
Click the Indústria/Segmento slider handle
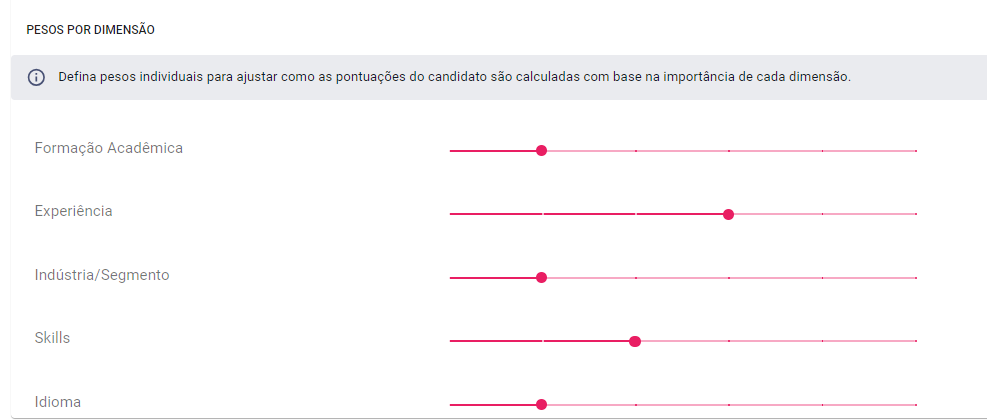click(x=541, y=277)
